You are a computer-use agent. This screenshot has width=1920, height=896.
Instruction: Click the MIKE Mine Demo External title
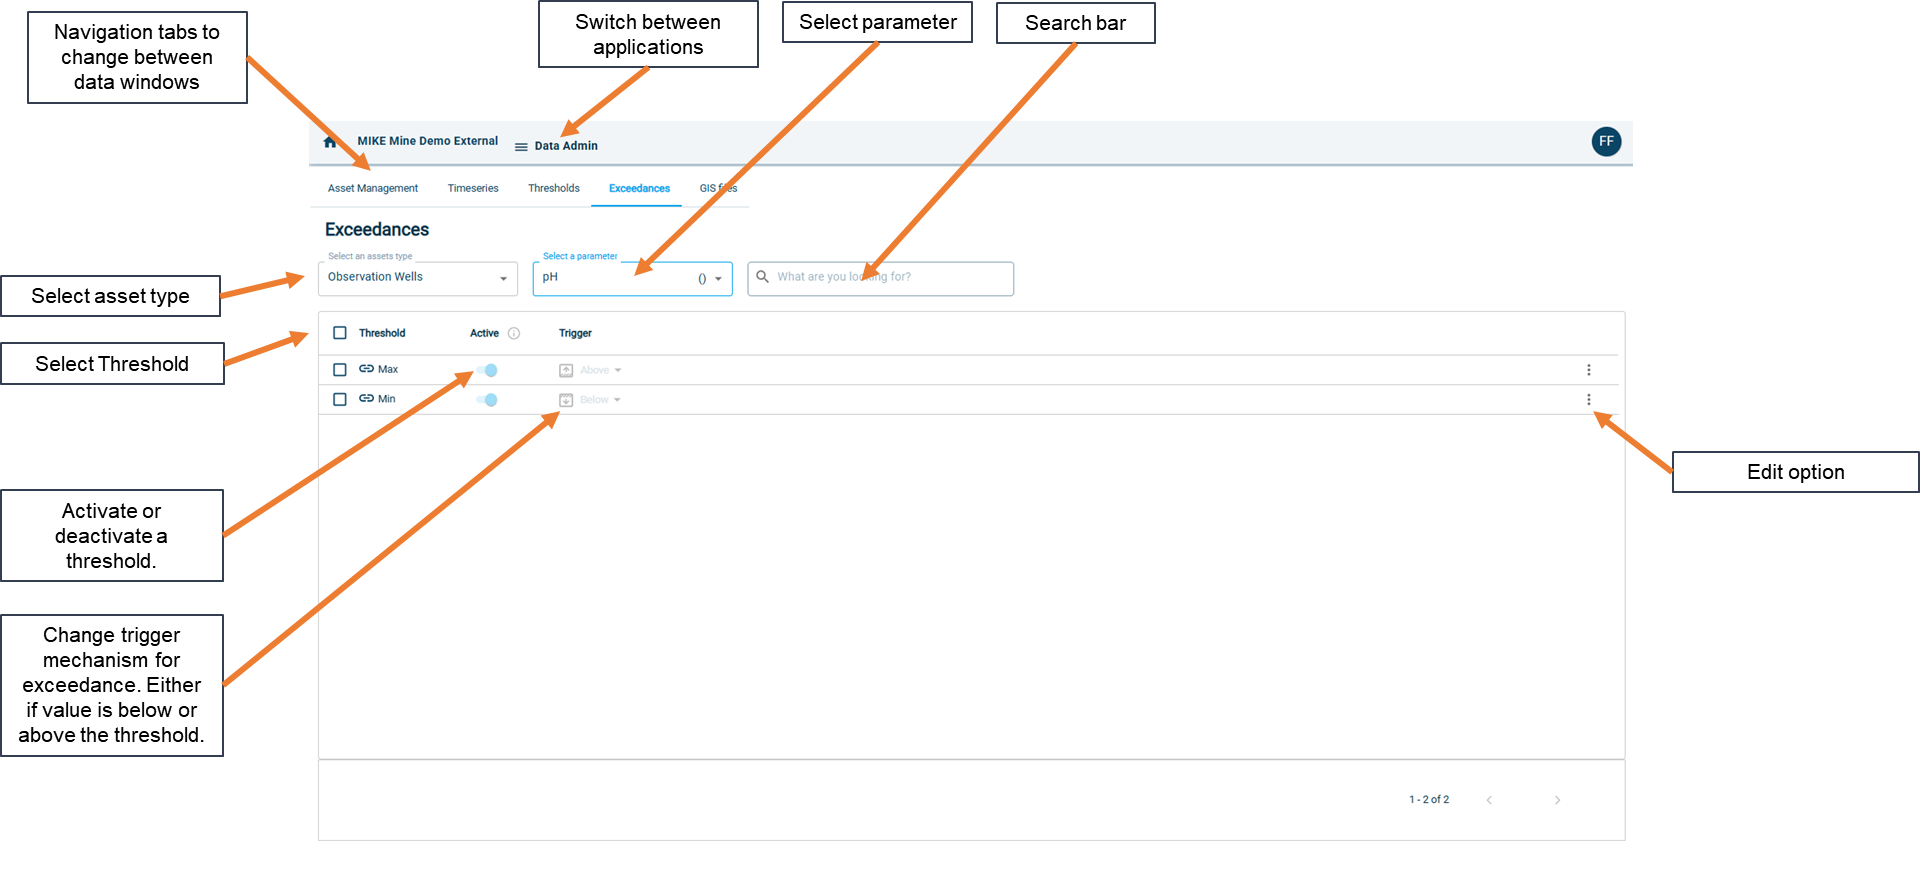(x=427, y=141)
